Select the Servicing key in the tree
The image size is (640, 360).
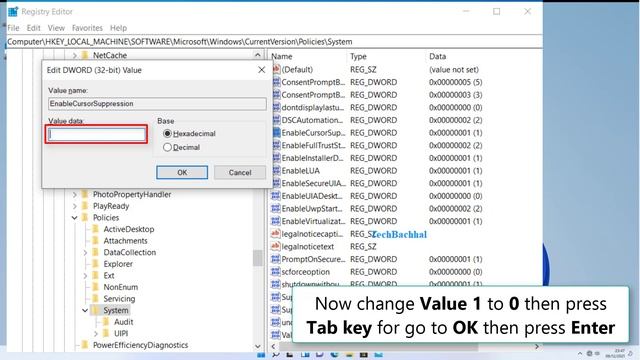point(119,299)
